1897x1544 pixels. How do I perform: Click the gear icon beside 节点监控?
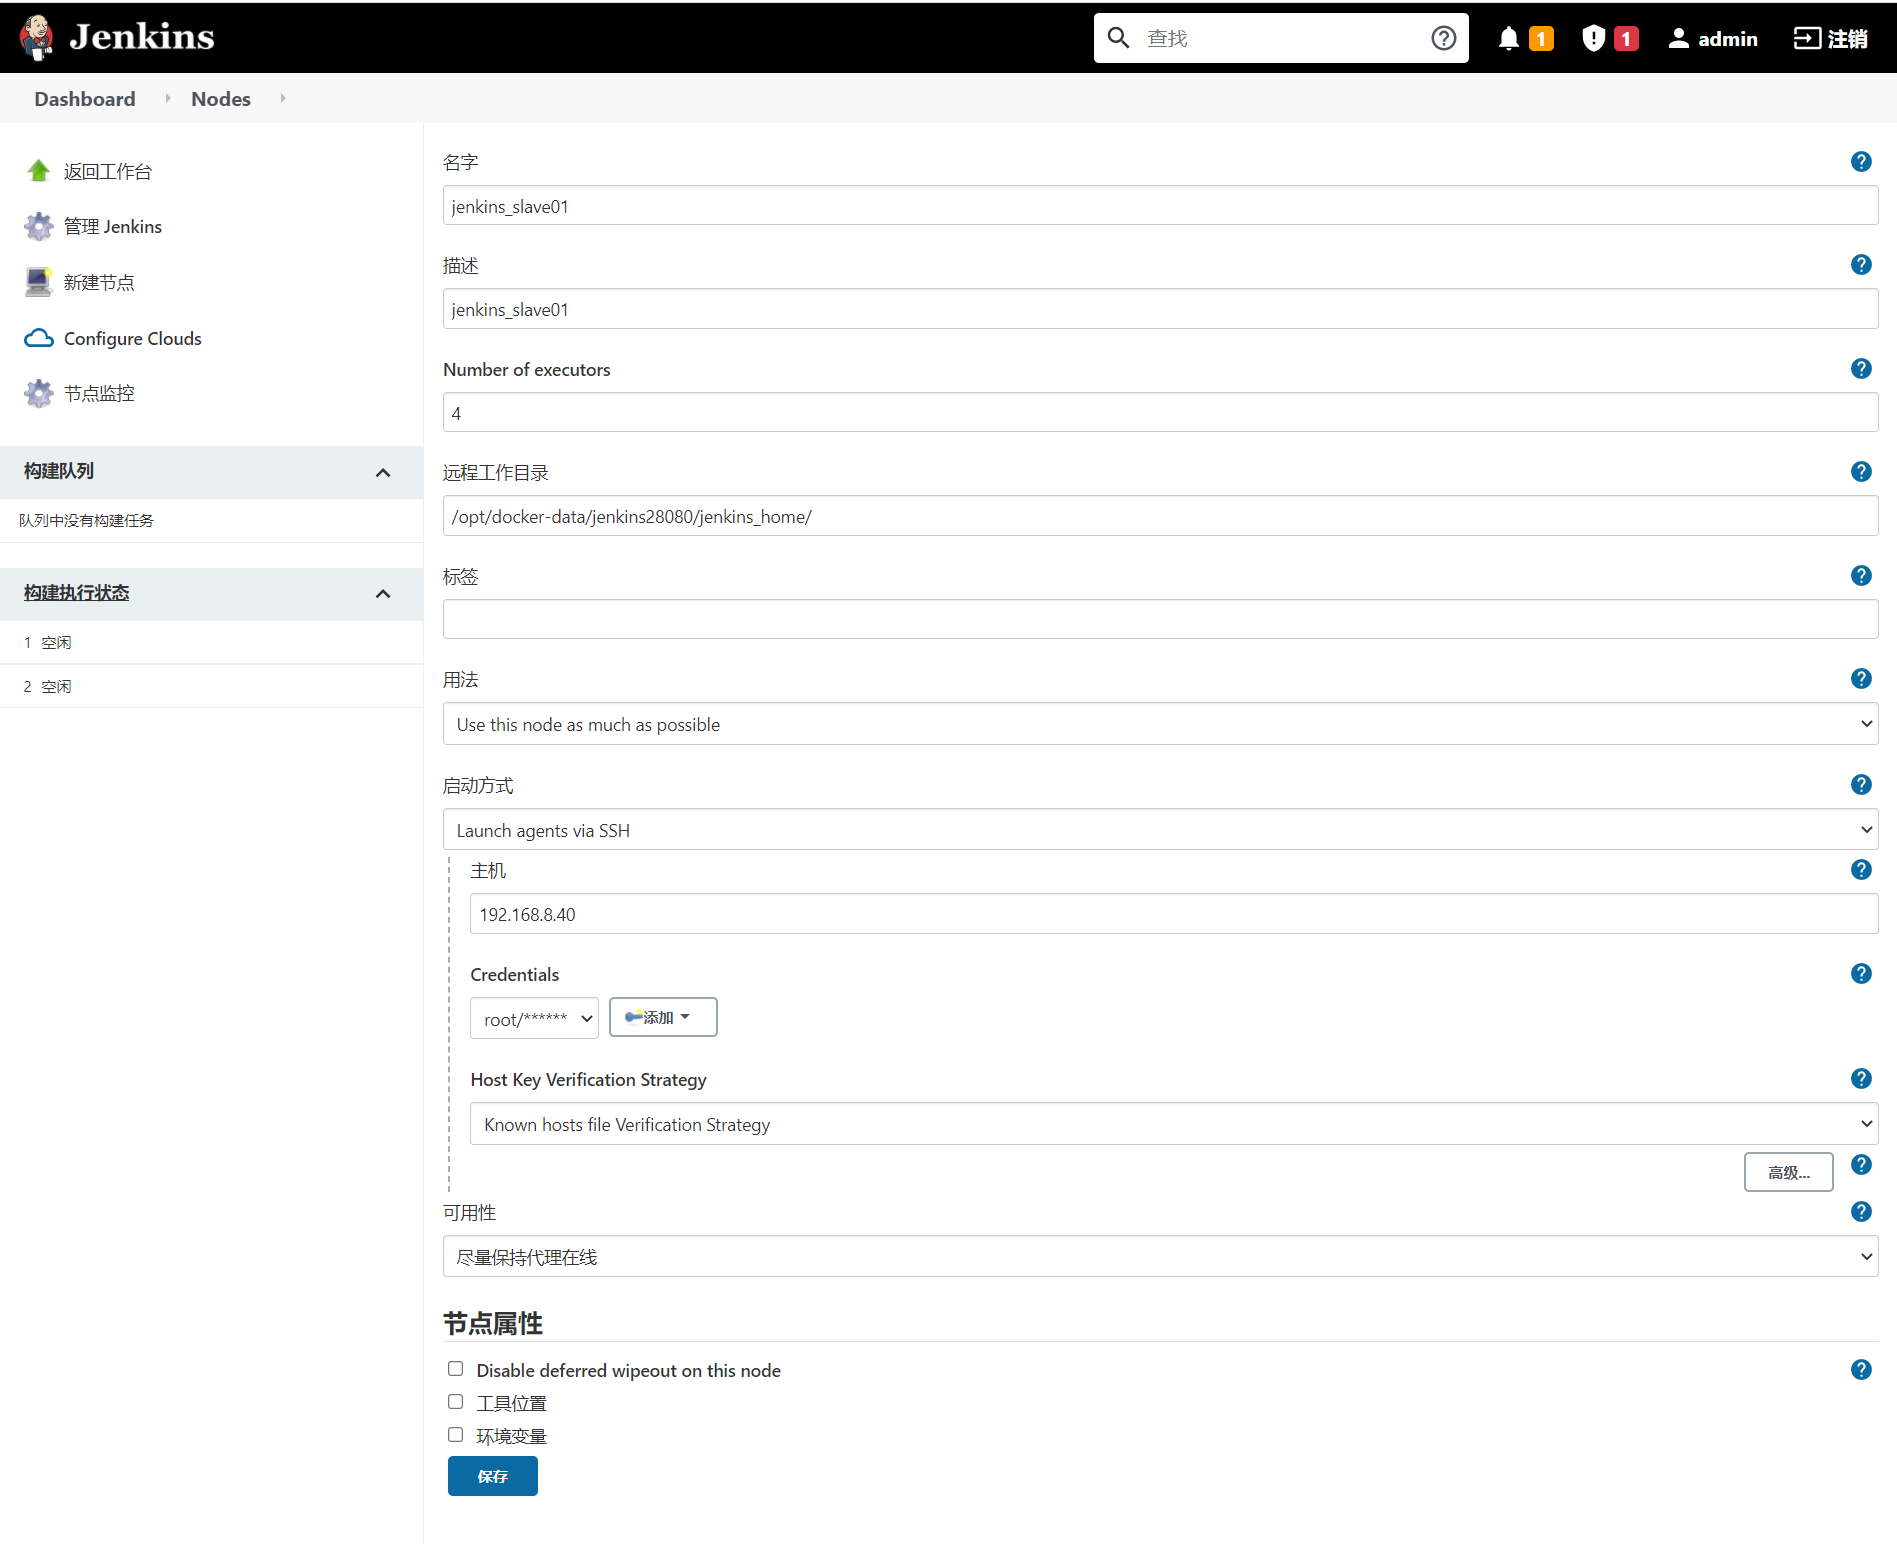click(38, 393)
